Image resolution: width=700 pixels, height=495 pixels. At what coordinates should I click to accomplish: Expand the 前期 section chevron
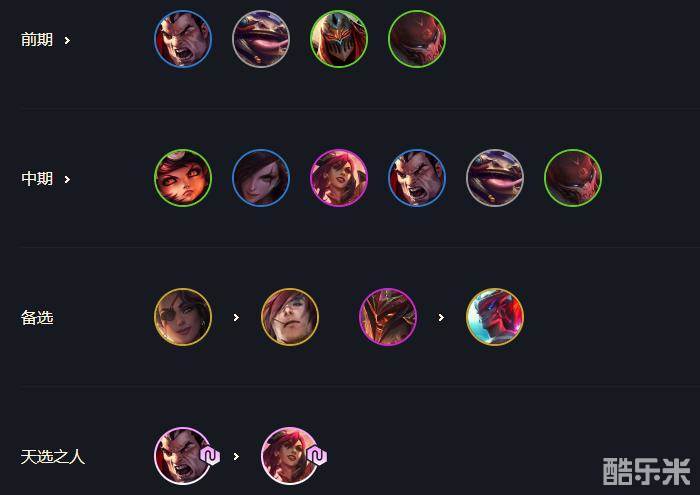pyautogui.click(x=67, y=41)
